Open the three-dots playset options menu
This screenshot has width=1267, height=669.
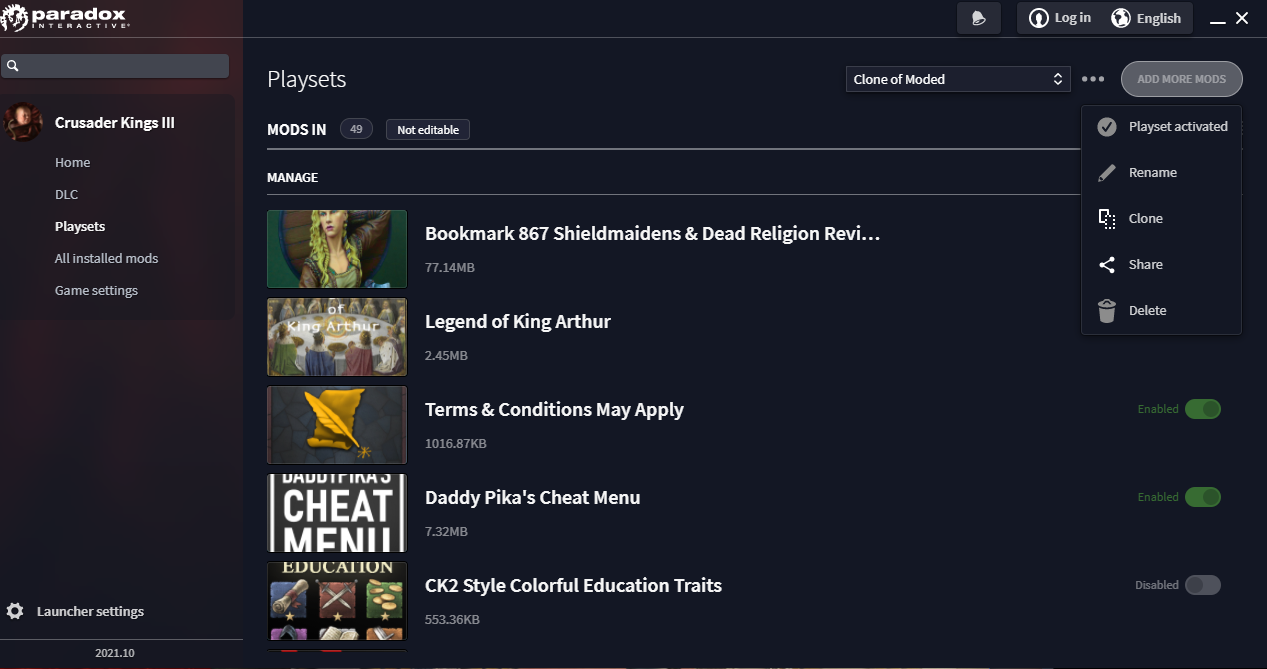click(x=1093, y=79)
